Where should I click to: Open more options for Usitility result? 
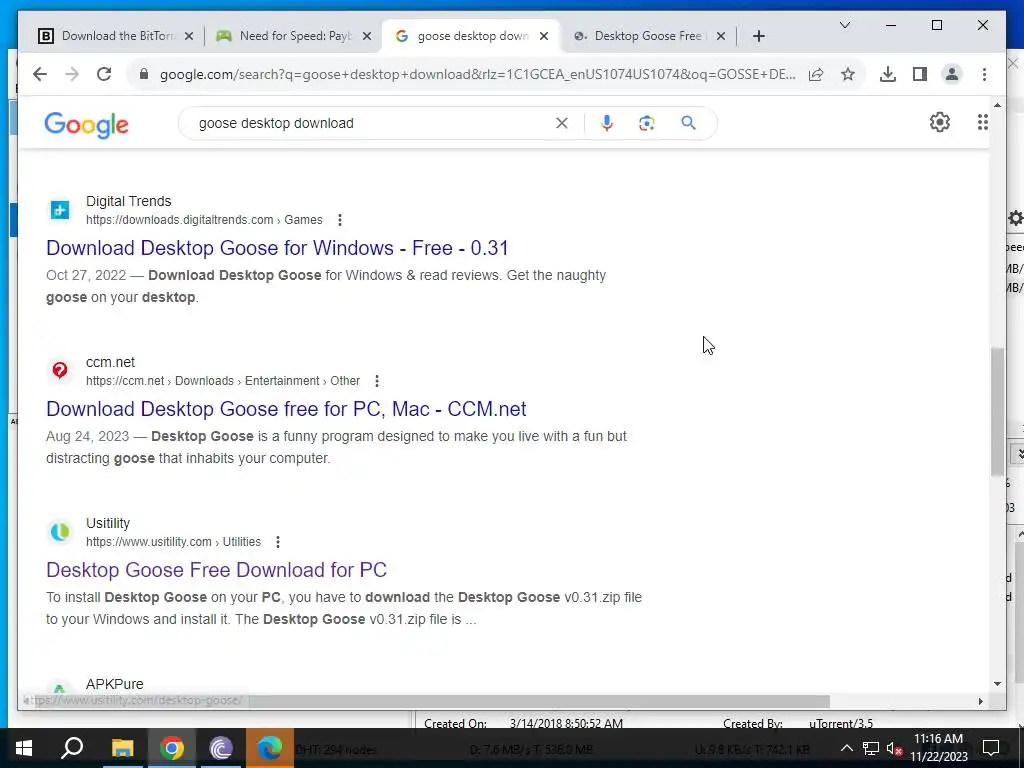(278, 542)
